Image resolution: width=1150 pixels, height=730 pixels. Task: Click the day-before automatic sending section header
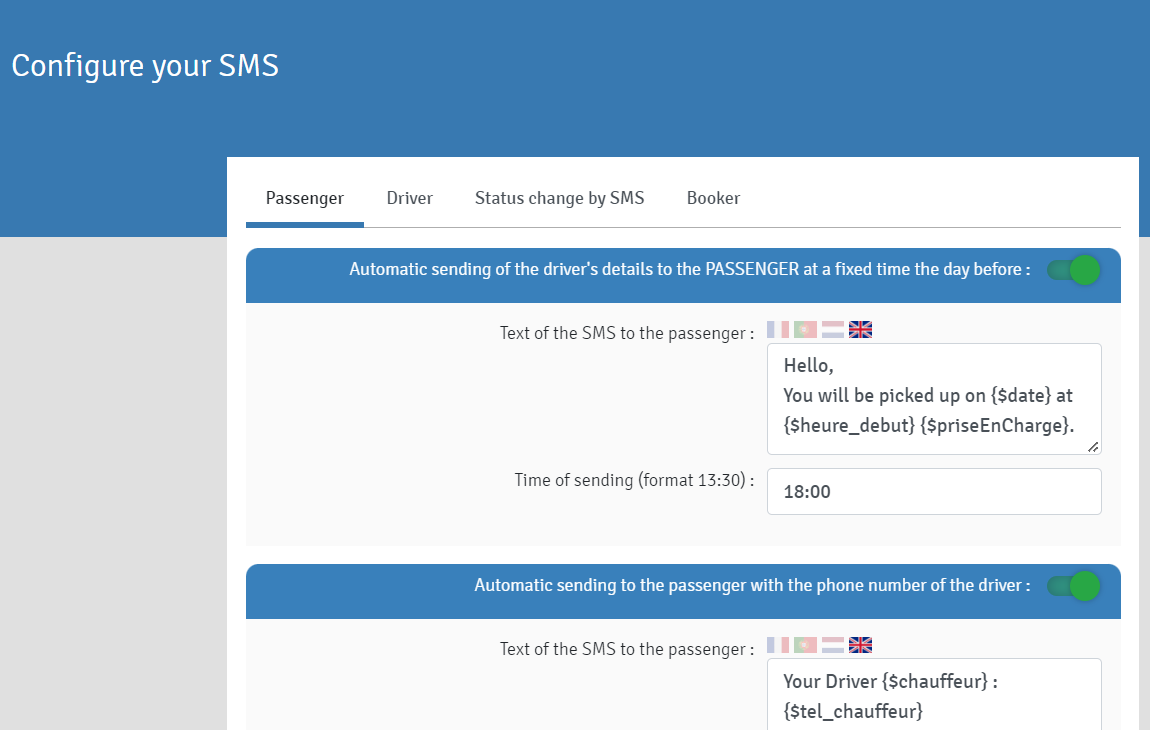click(x=689, y=270)
